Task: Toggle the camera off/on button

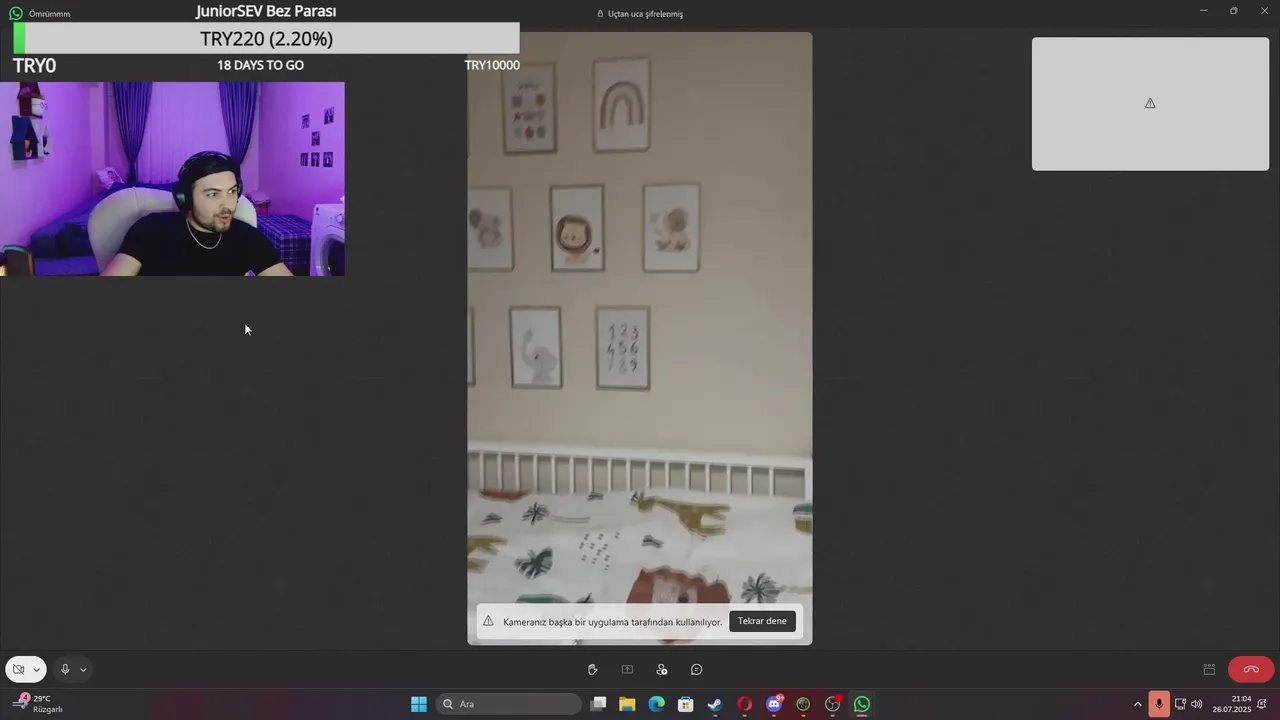Action: pyautogui.click(x=18, y=670)
